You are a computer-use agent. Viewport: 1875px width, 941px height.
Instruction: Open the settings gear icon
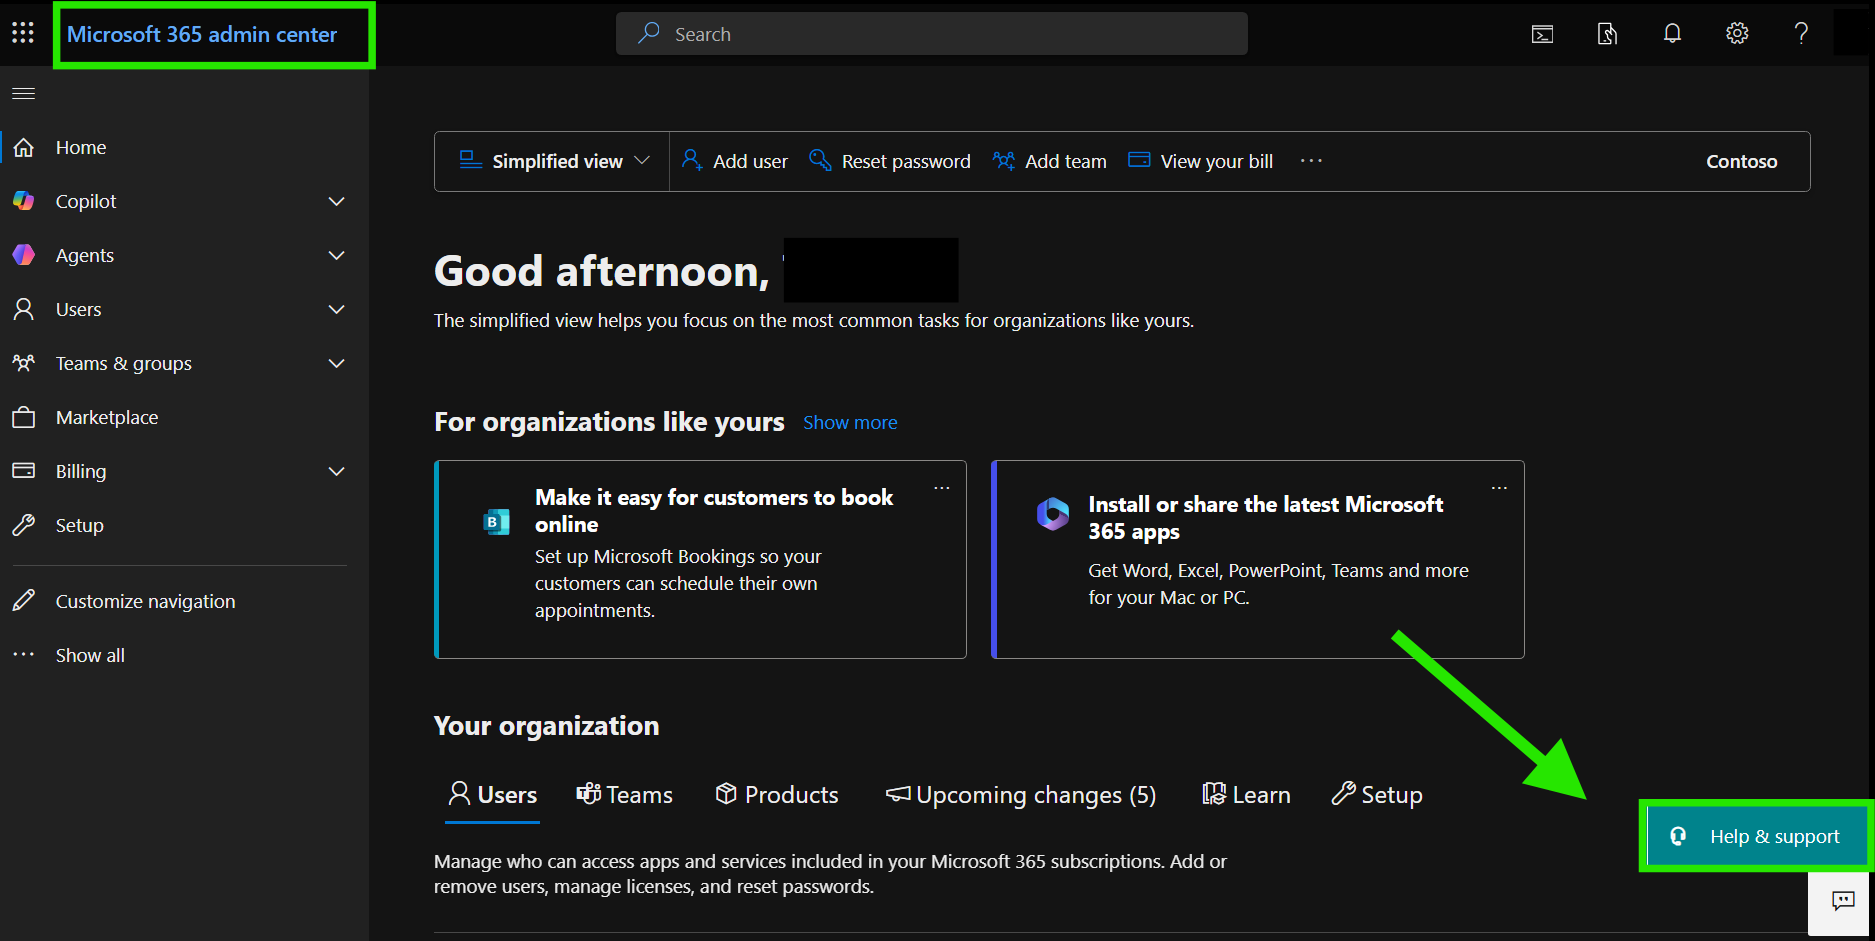(1737, 33)
